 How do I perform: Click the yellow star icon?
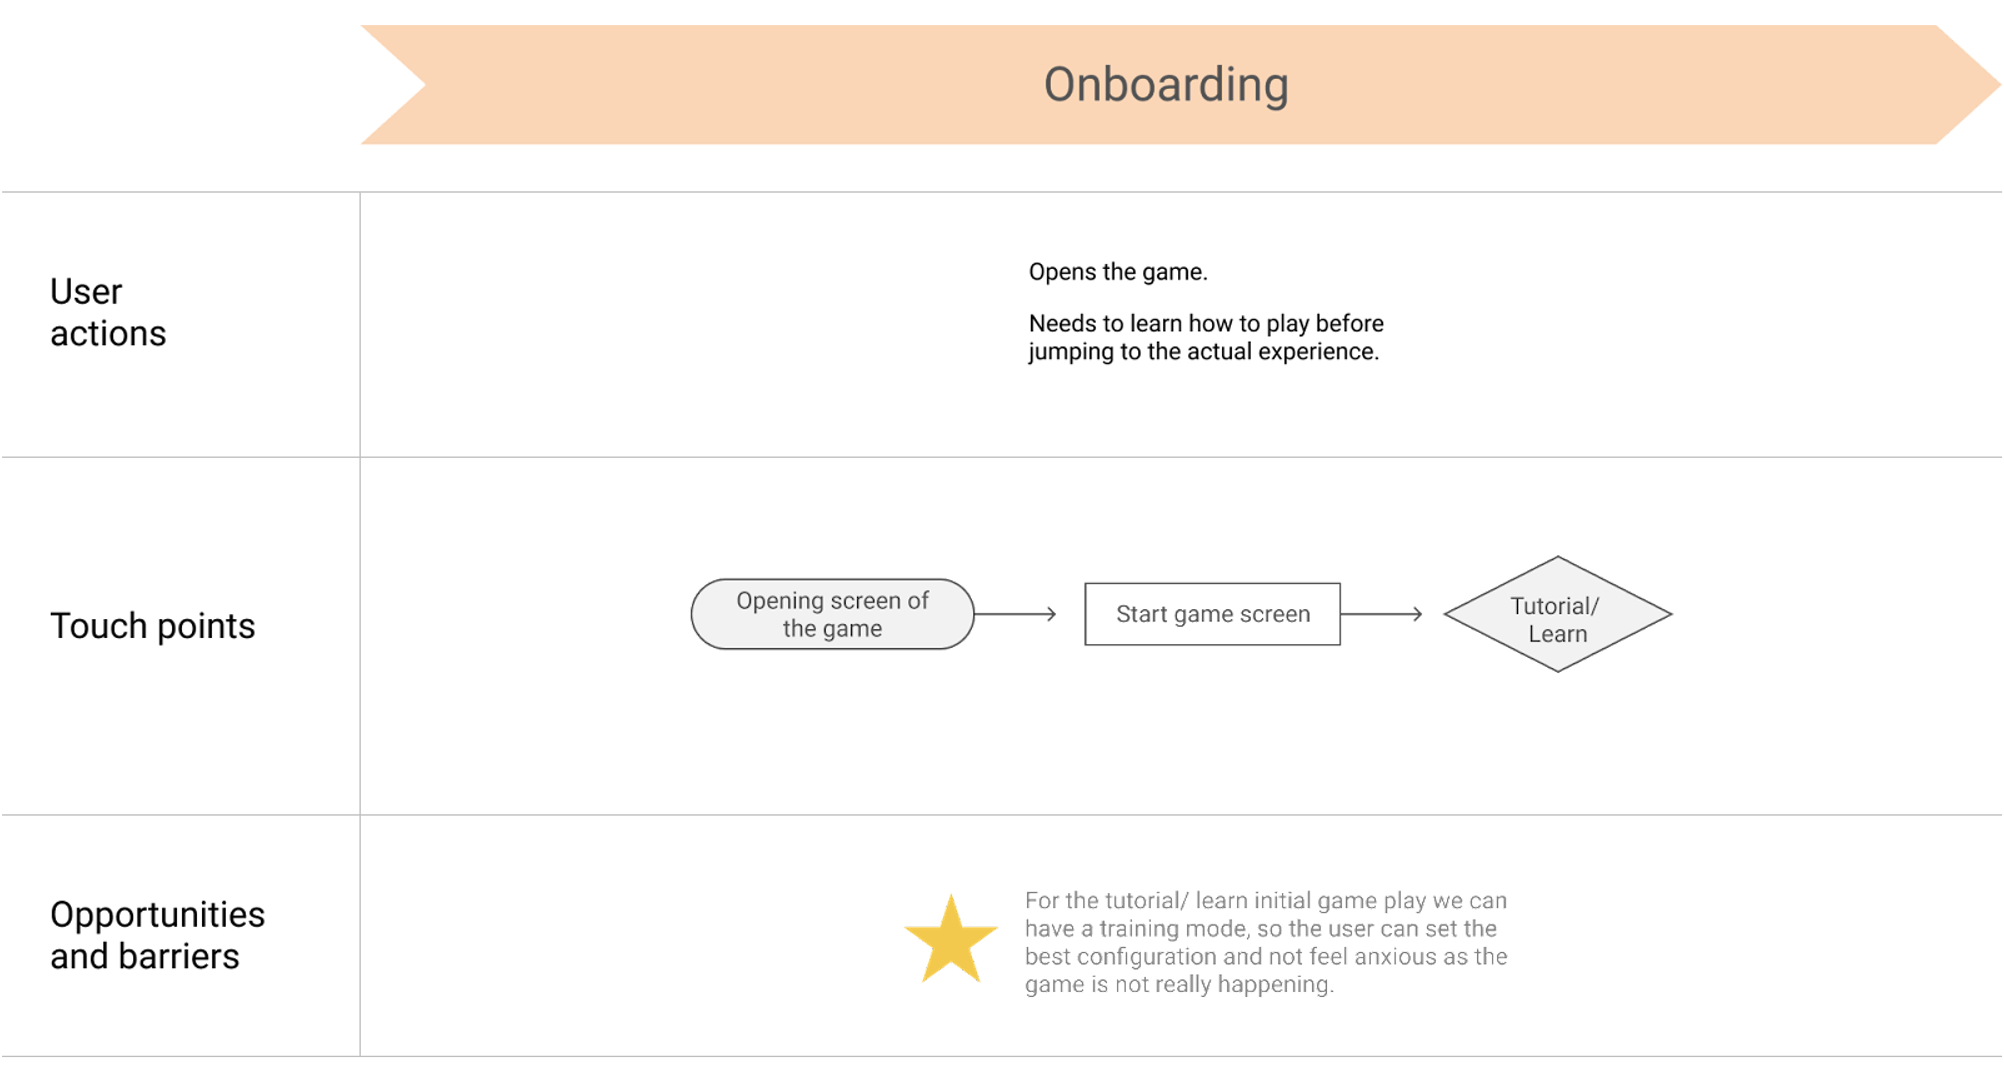coord(950,941)
